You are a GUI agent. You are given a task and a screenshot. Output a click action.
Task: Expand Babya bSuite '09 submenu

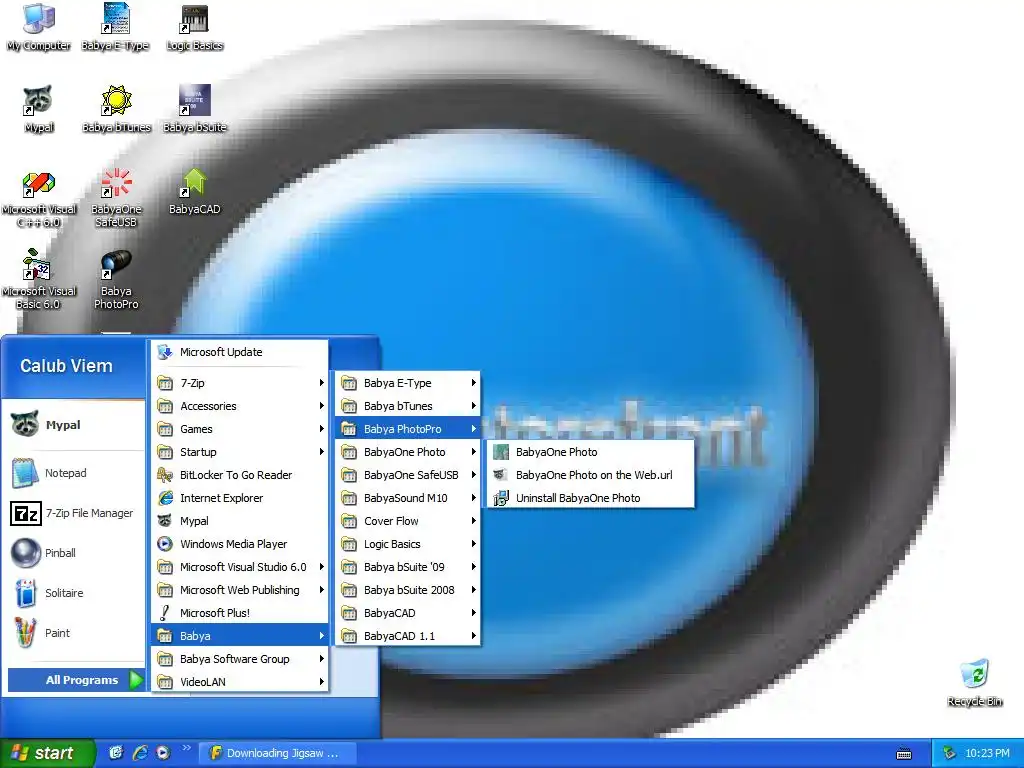[408, 567]
